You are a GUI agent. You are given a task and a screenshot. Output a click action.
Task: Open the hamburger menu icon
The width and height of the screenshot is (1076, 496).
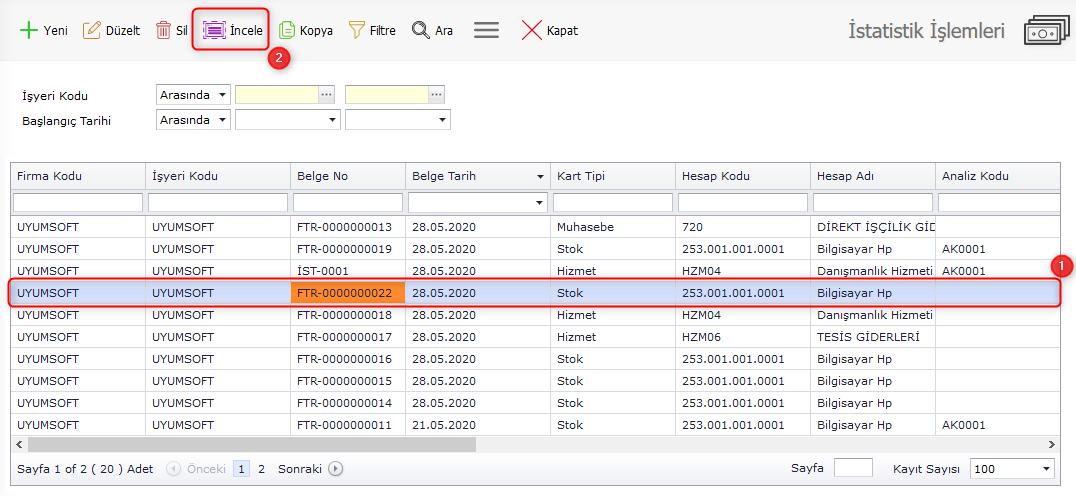(486, 31)
